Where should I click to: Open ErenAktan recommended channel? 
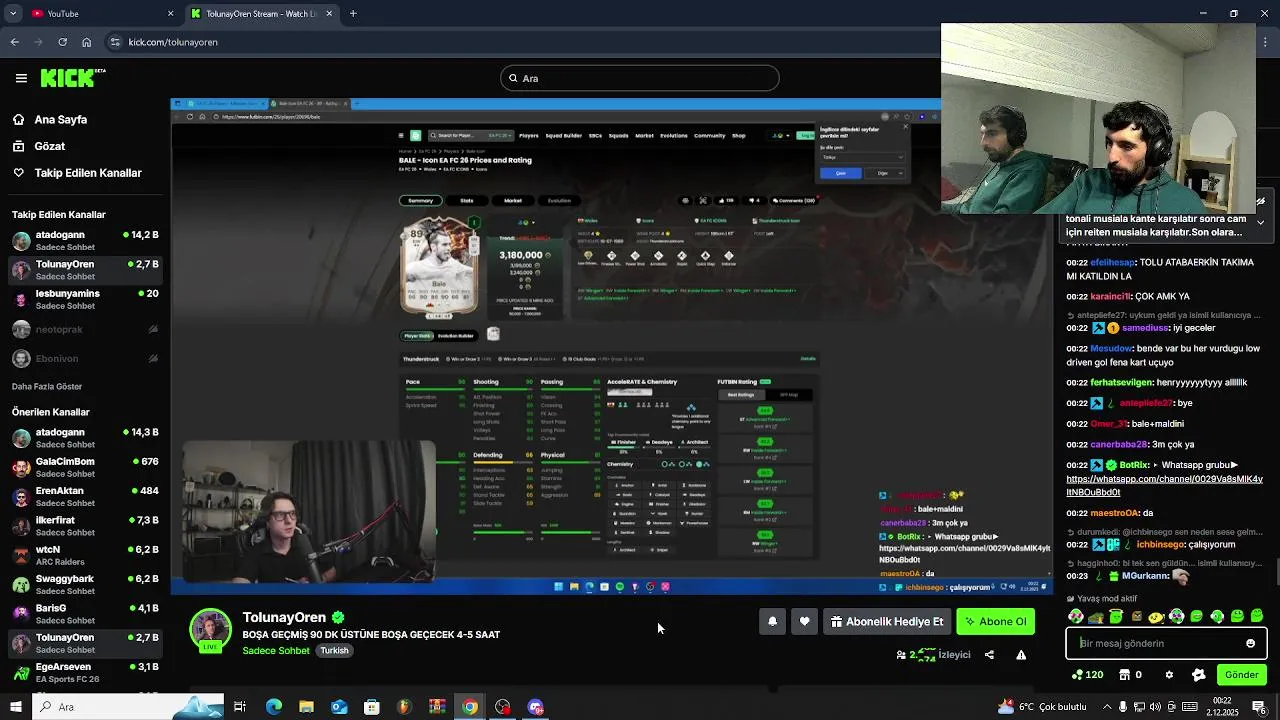point(84,497)
